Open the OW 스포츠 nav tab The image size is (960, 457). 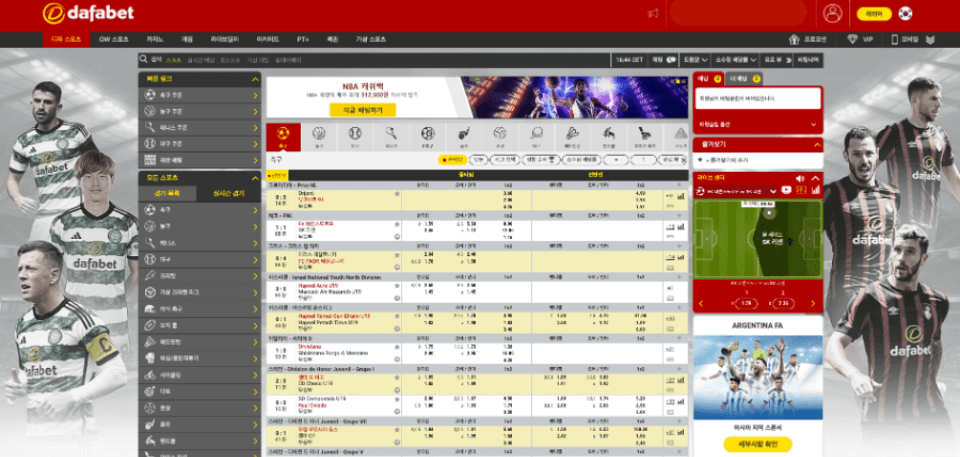114,39
